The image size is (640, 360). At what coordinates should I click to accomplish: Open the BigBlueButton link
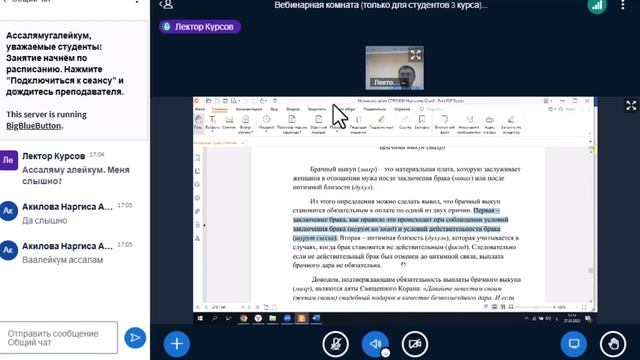pos(33,126)
